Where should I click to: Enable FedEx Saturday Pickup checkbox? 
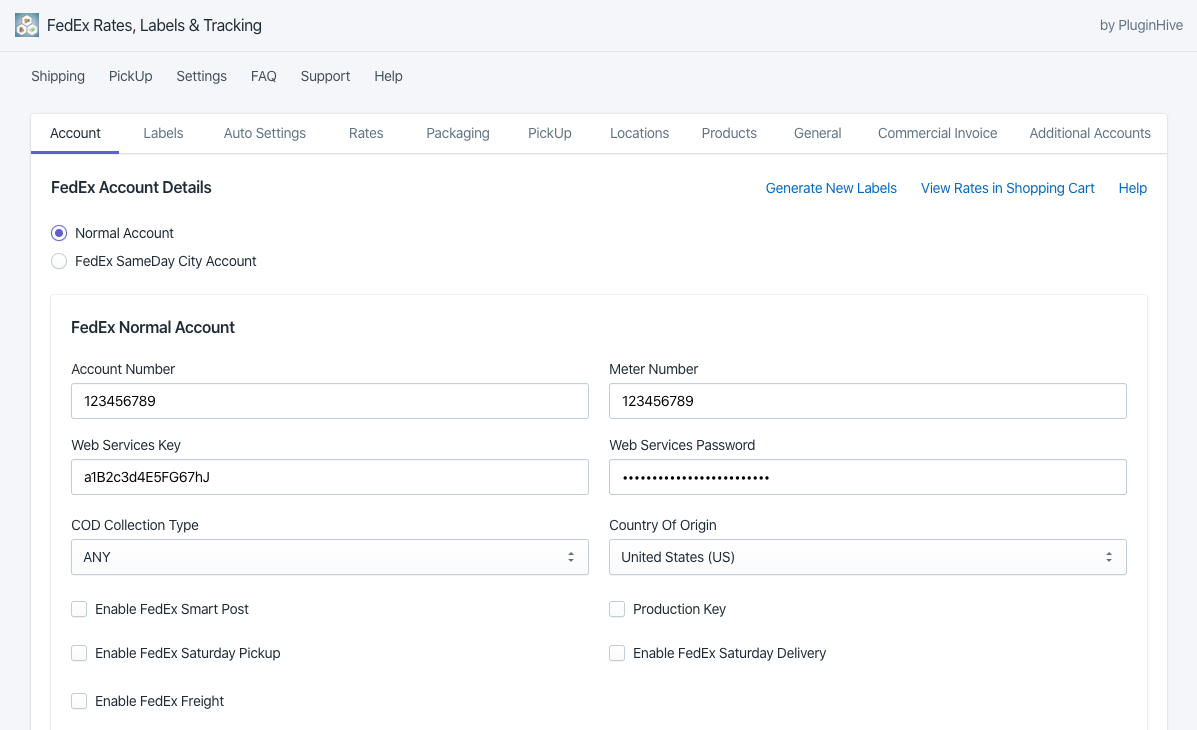point(79,653)
